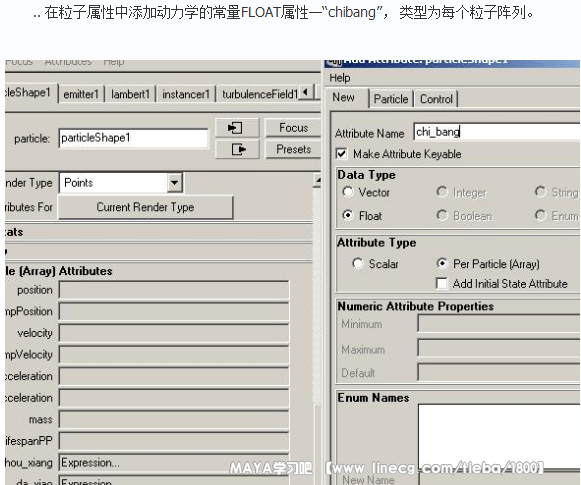Click the particle name field particleShape1
Viewport: 581px width, 485px height.
point(133,138)
